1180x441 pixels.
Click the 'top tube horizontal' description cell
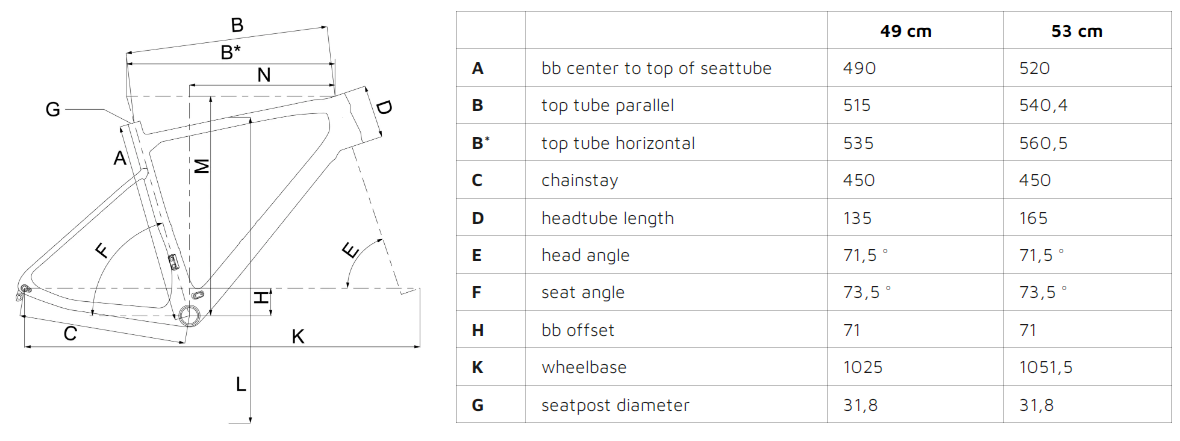pyautogui.click(x=618, y=143)
